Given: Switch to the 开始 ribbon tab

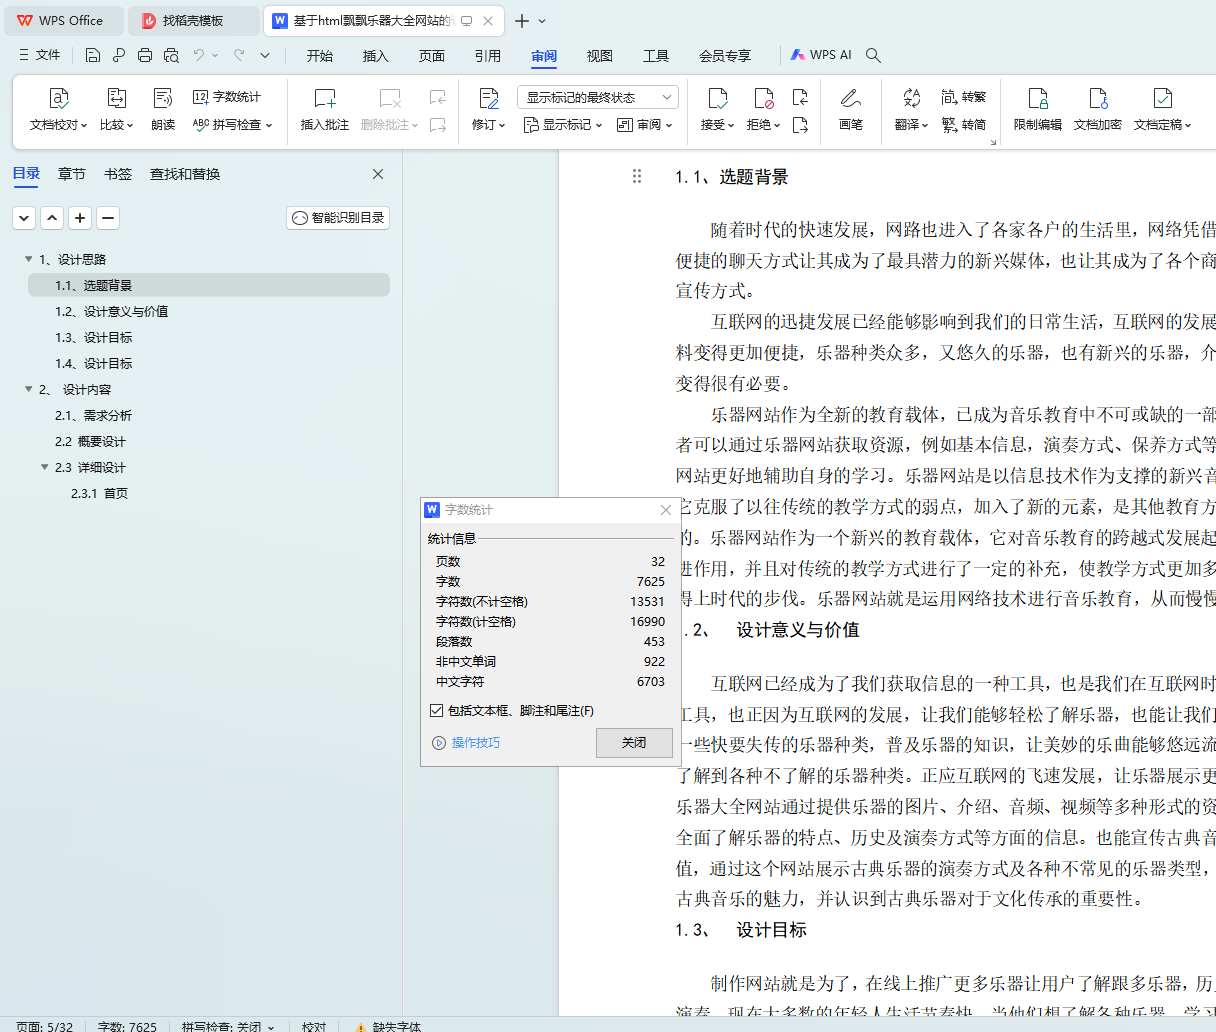Looking at the screenshot, I should click(320, 55).
